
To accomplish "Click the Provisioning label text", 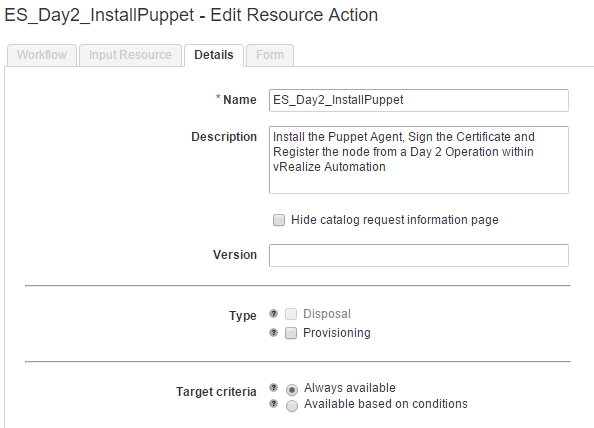I will [337, 333].
